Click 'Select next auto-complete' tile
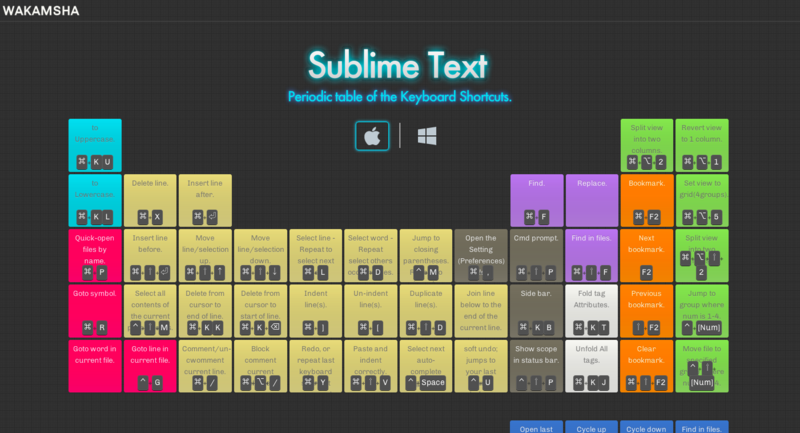800x433 pixels. 426,366
